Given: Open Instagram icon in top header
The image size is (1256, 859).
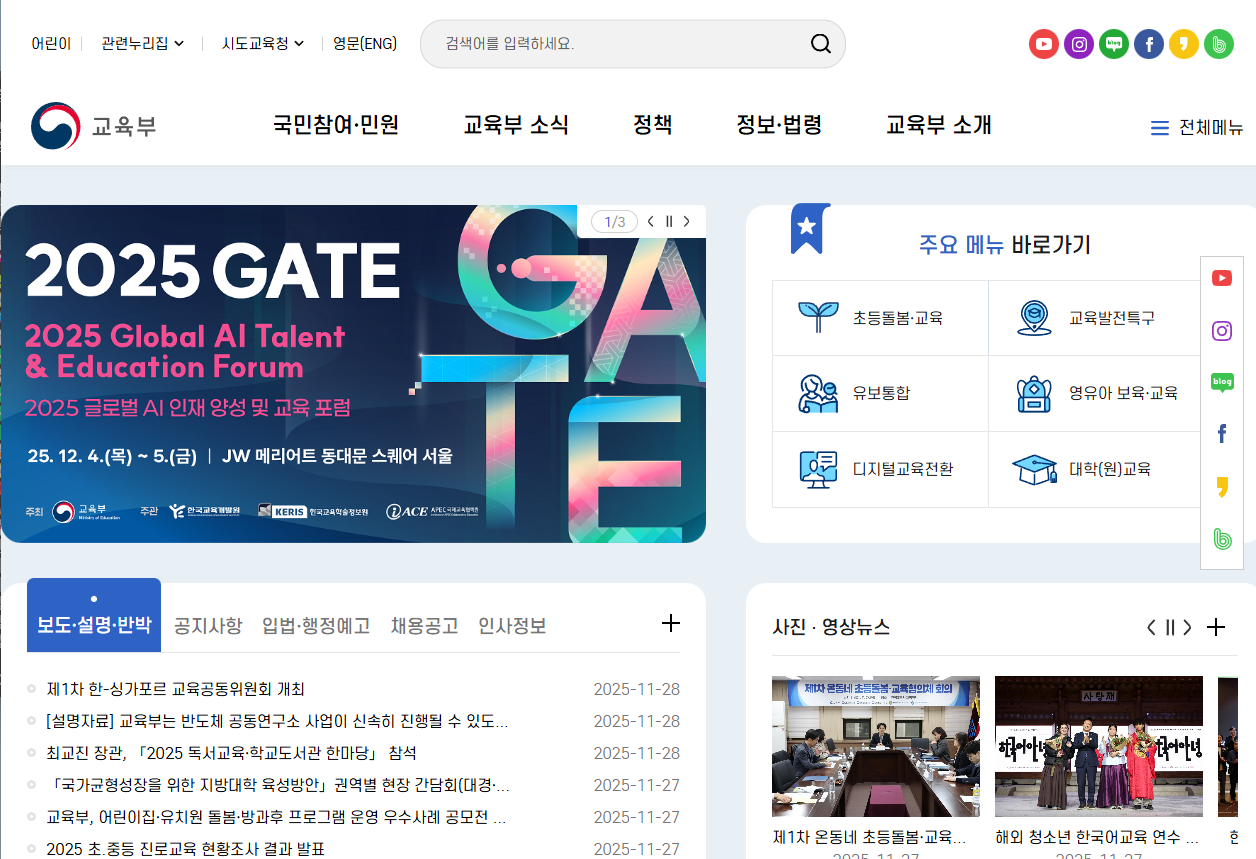Looking at the screenshot, I should [x=1079, y=44].
